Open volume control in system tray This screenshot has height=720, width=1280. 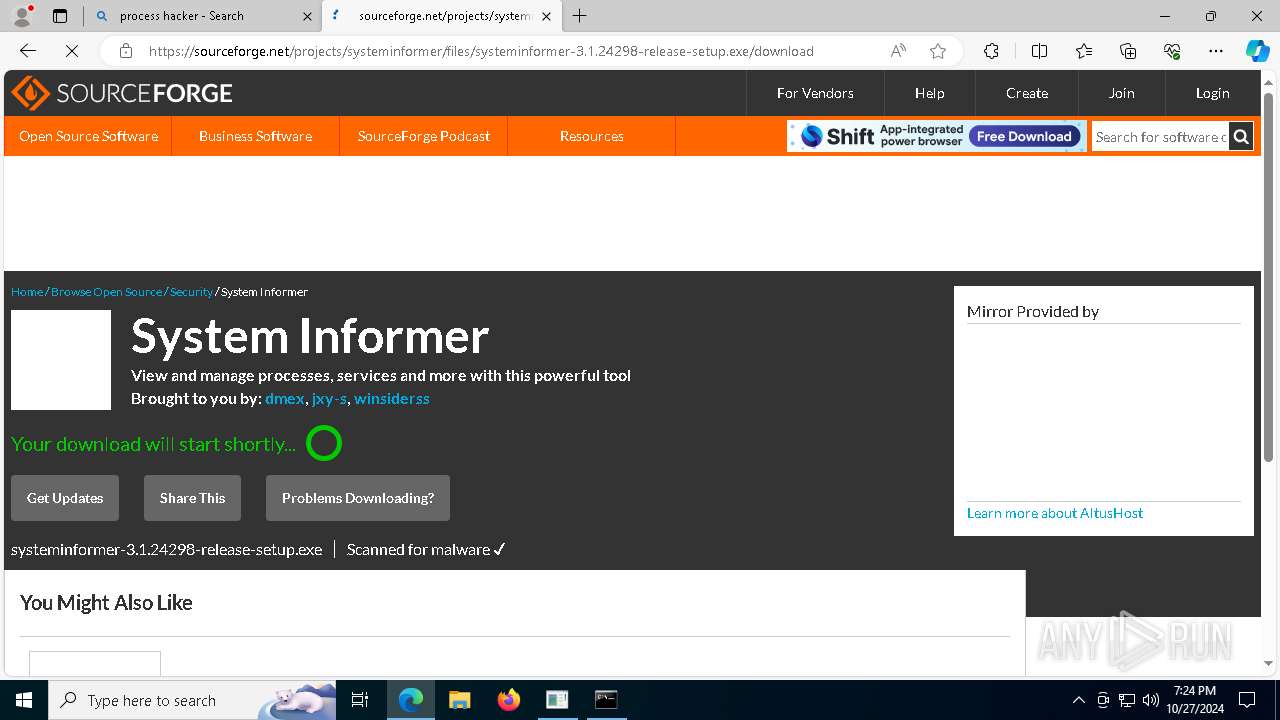click(1151, 700)
